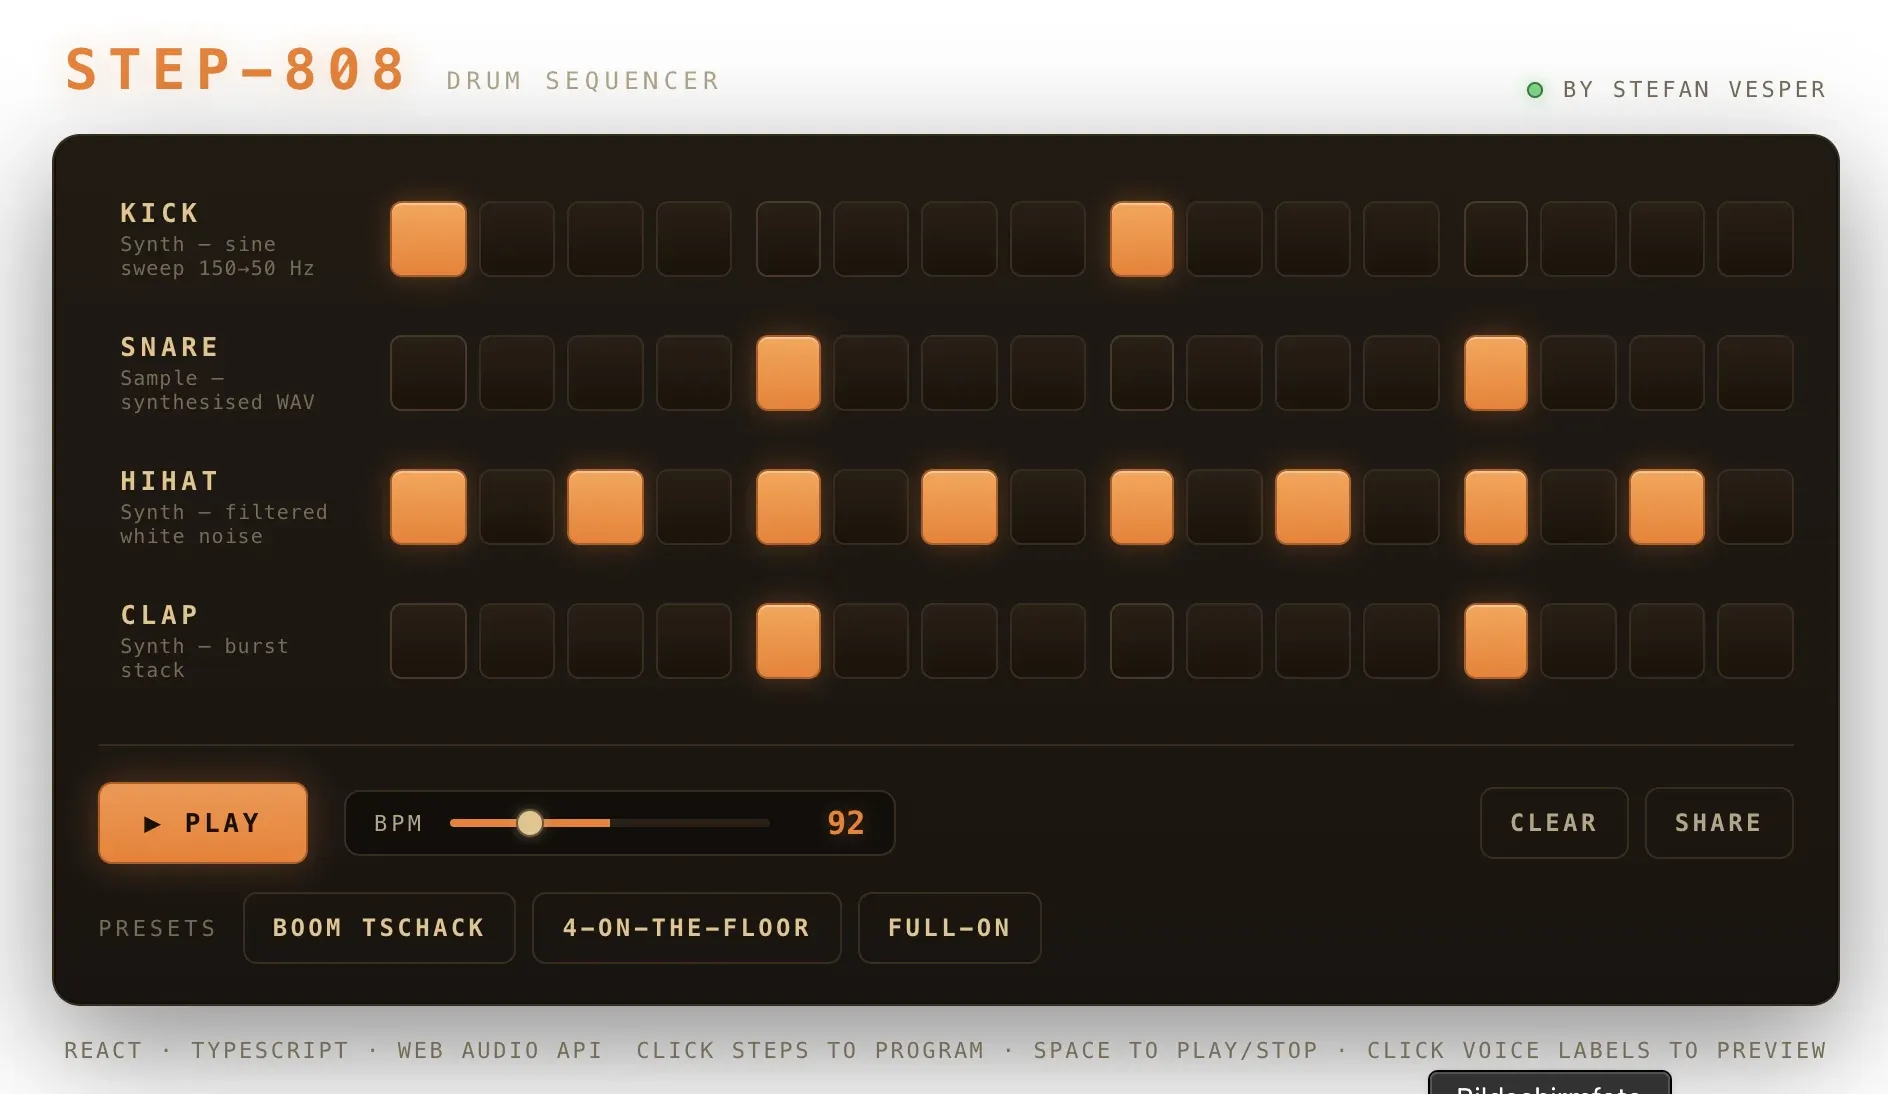Image resolution: width=1888 pixels, height=1094 pixels.
Task: Enable Hihat step 16
Action: [x=1755, y=507]
